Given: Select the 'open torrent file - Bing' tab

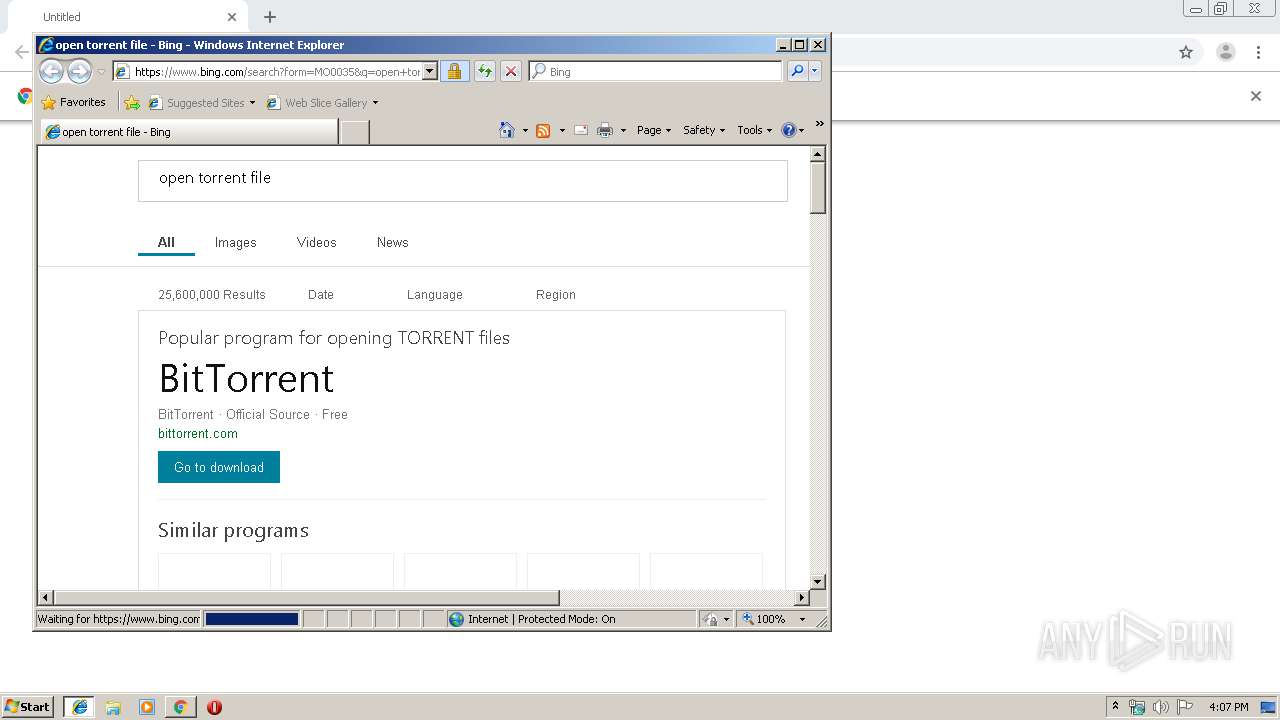Looking at the screenshot, I should pos(190,132).
